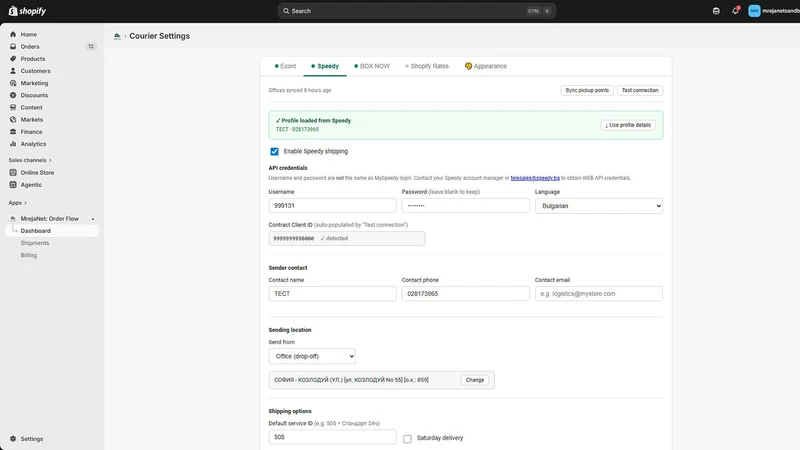Click the Contract Client ID field

pyautogui.click(x=347, y=238)
